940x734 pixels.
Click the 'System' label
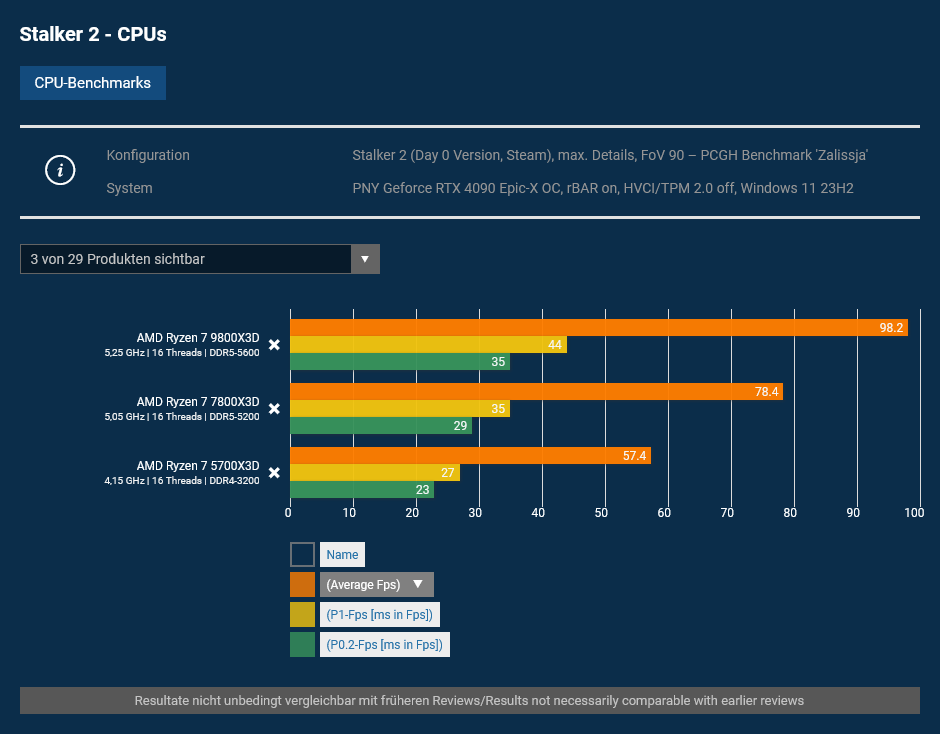coord(129,188)
